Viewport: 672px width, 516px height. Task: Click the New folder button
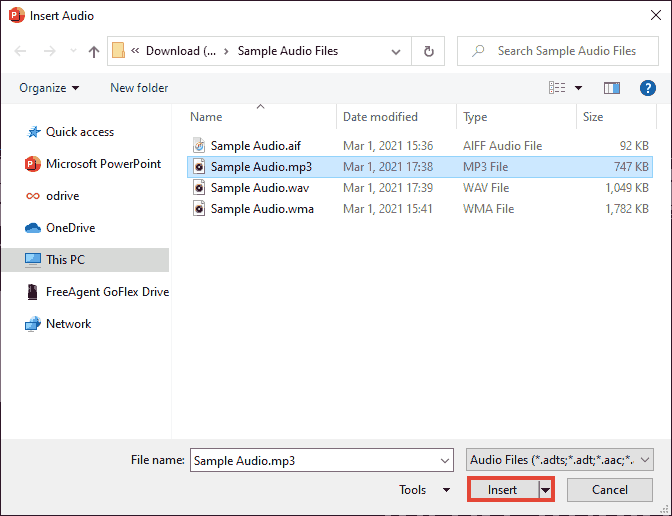click(x=139, y=88)
